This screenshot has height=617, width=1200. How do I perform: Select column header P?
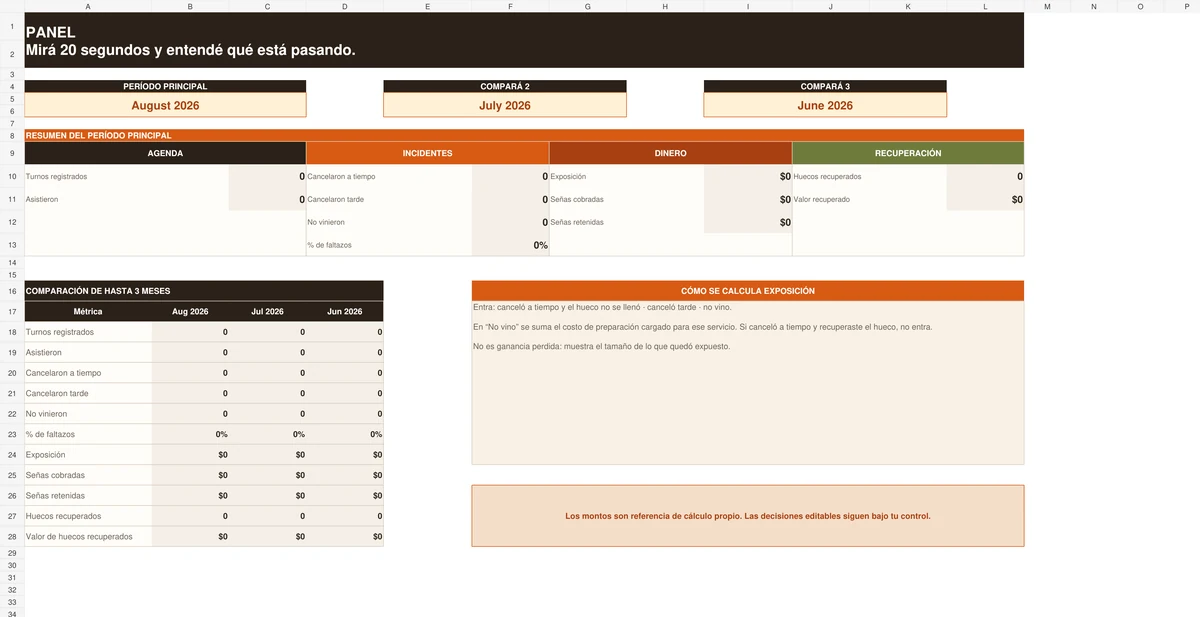pyautogui.click(x=1186, y=6)
